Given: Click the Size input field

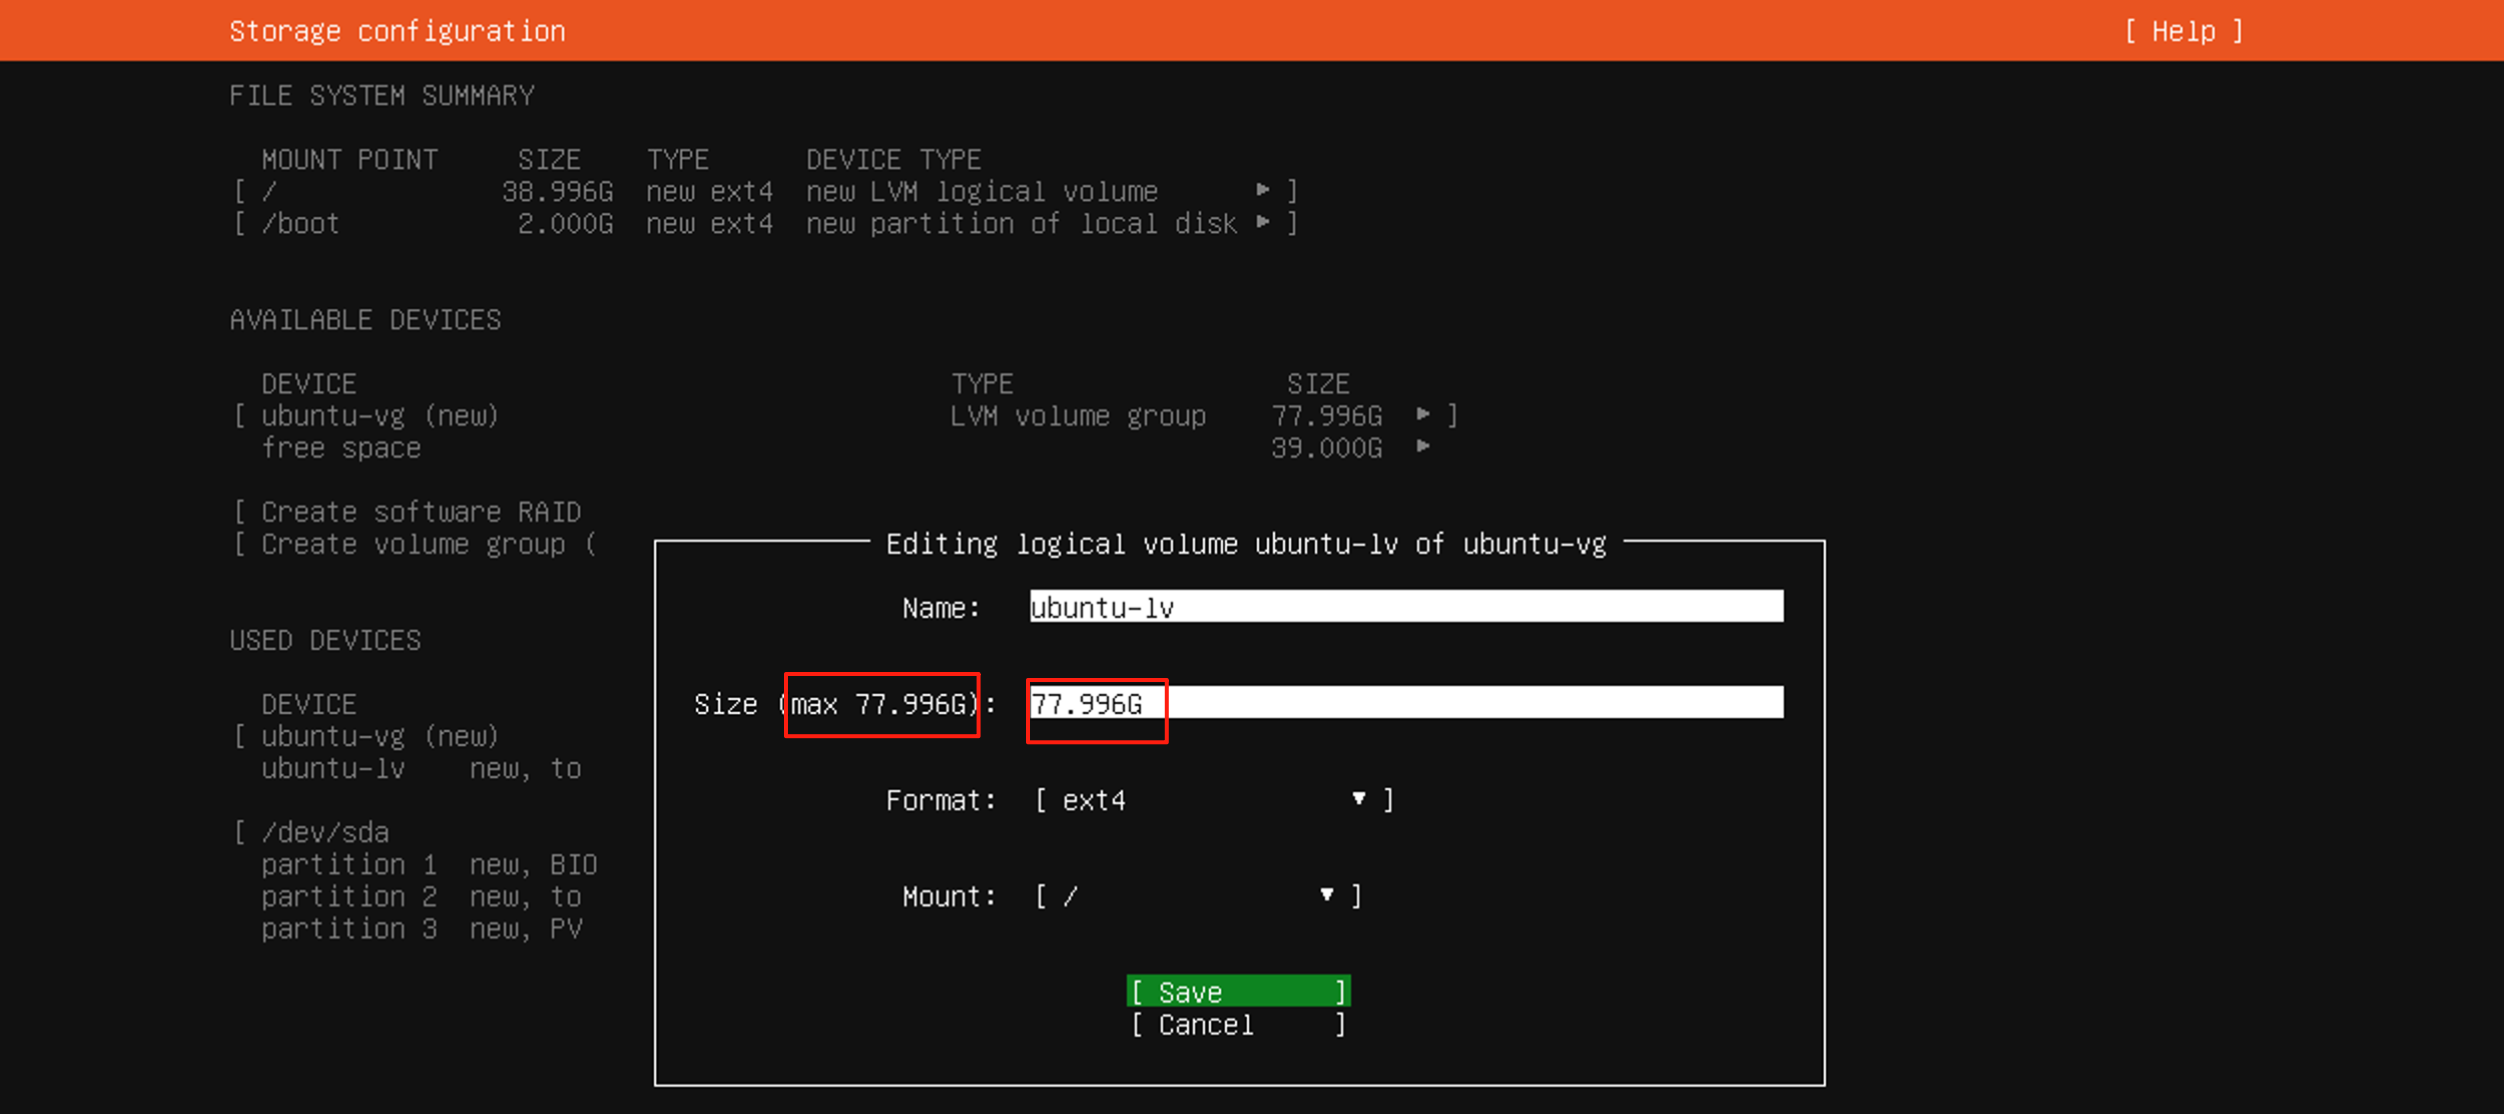Looking at the screenshot, I should point(1405,703).
